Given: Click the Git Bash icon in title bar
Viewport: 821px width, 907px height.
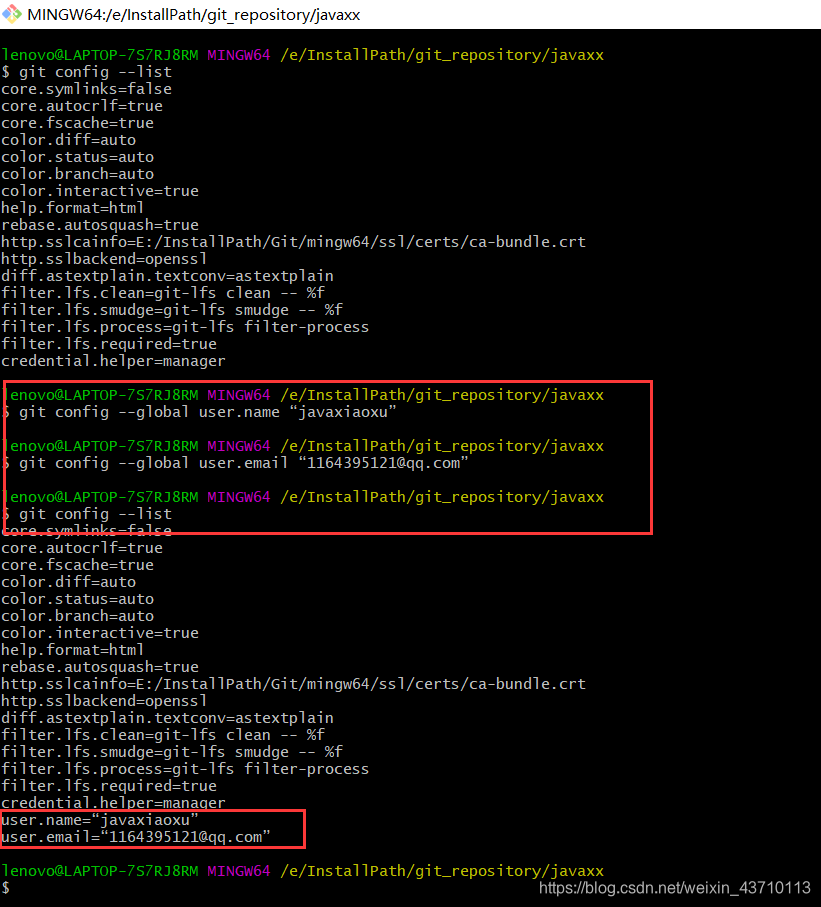Looking at the screenshot, I should (12, 14).
